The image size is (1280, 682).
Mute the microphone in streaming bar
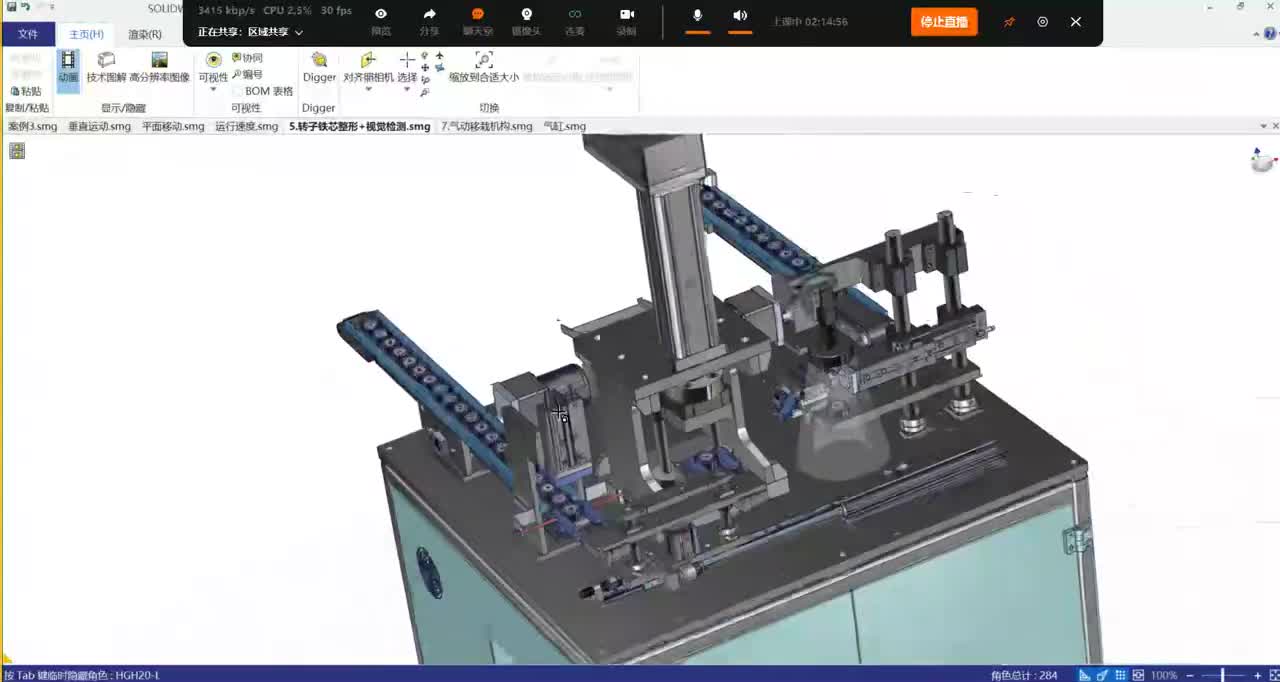pyautogui.click(x=698, y=15)
